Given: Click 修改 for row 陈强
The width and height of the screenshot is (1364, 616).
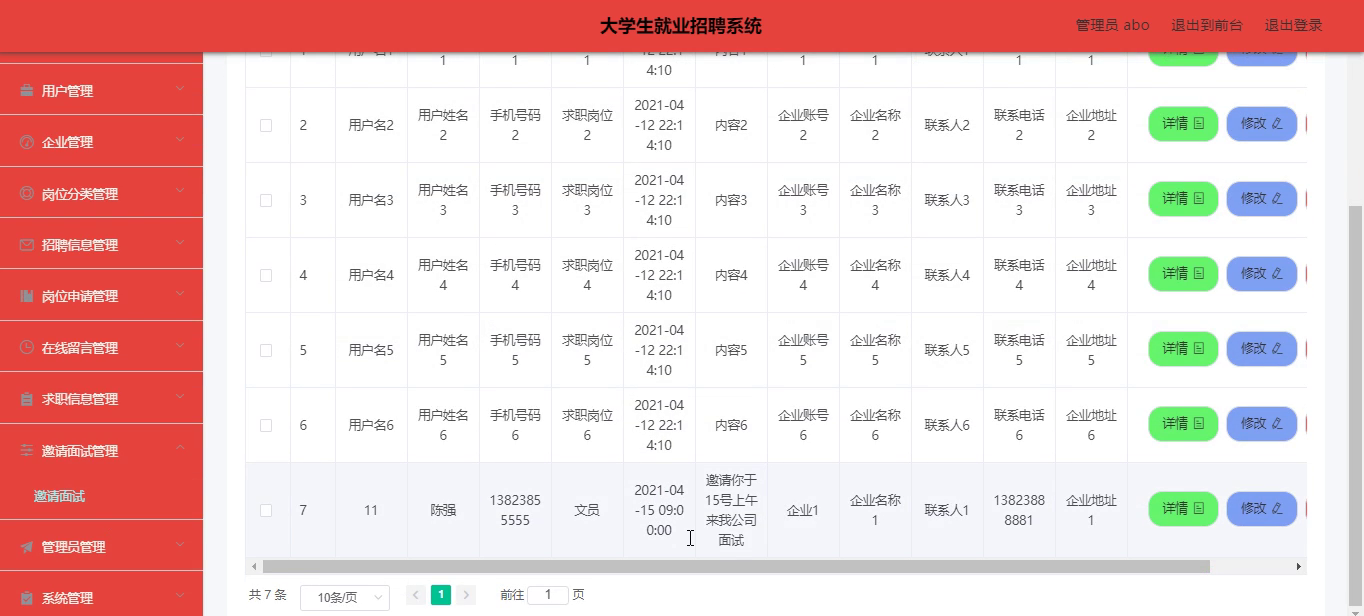Looking at the screenshot, I should (1261, 509).
